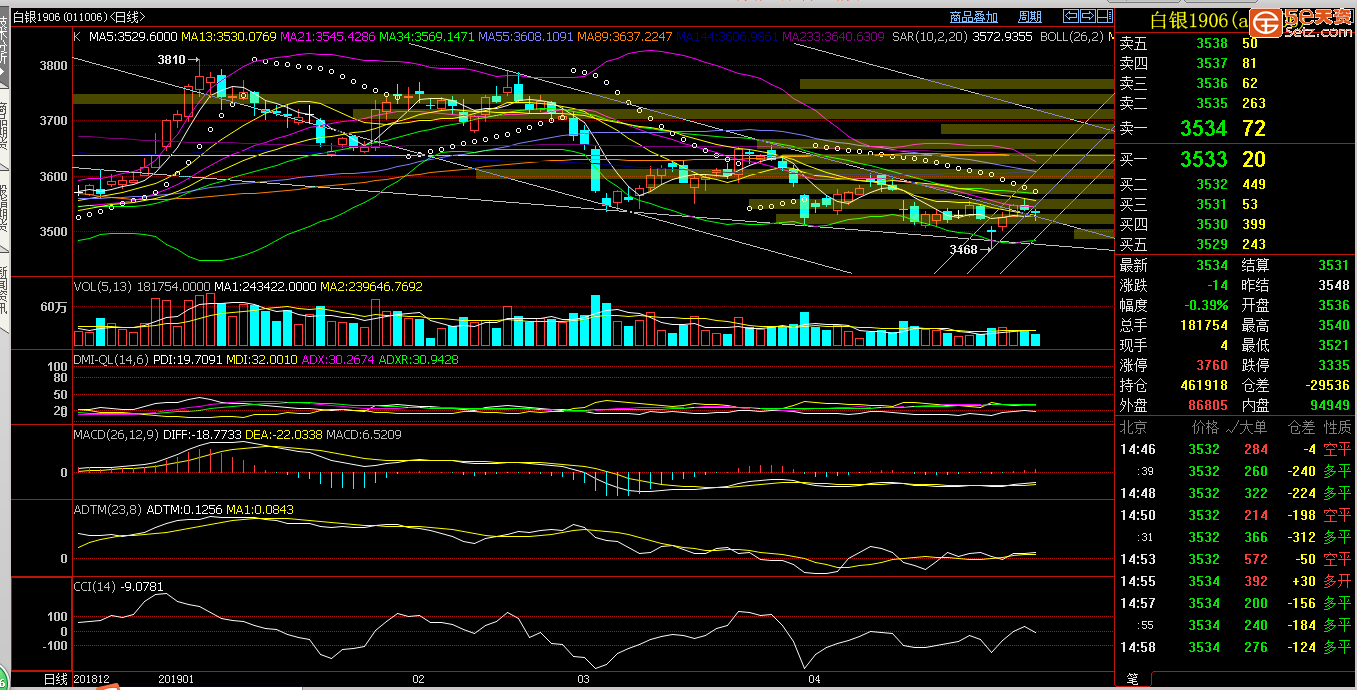
Task: Click the 最新 latest price value 3534
Action: [x=1212, y=265]
